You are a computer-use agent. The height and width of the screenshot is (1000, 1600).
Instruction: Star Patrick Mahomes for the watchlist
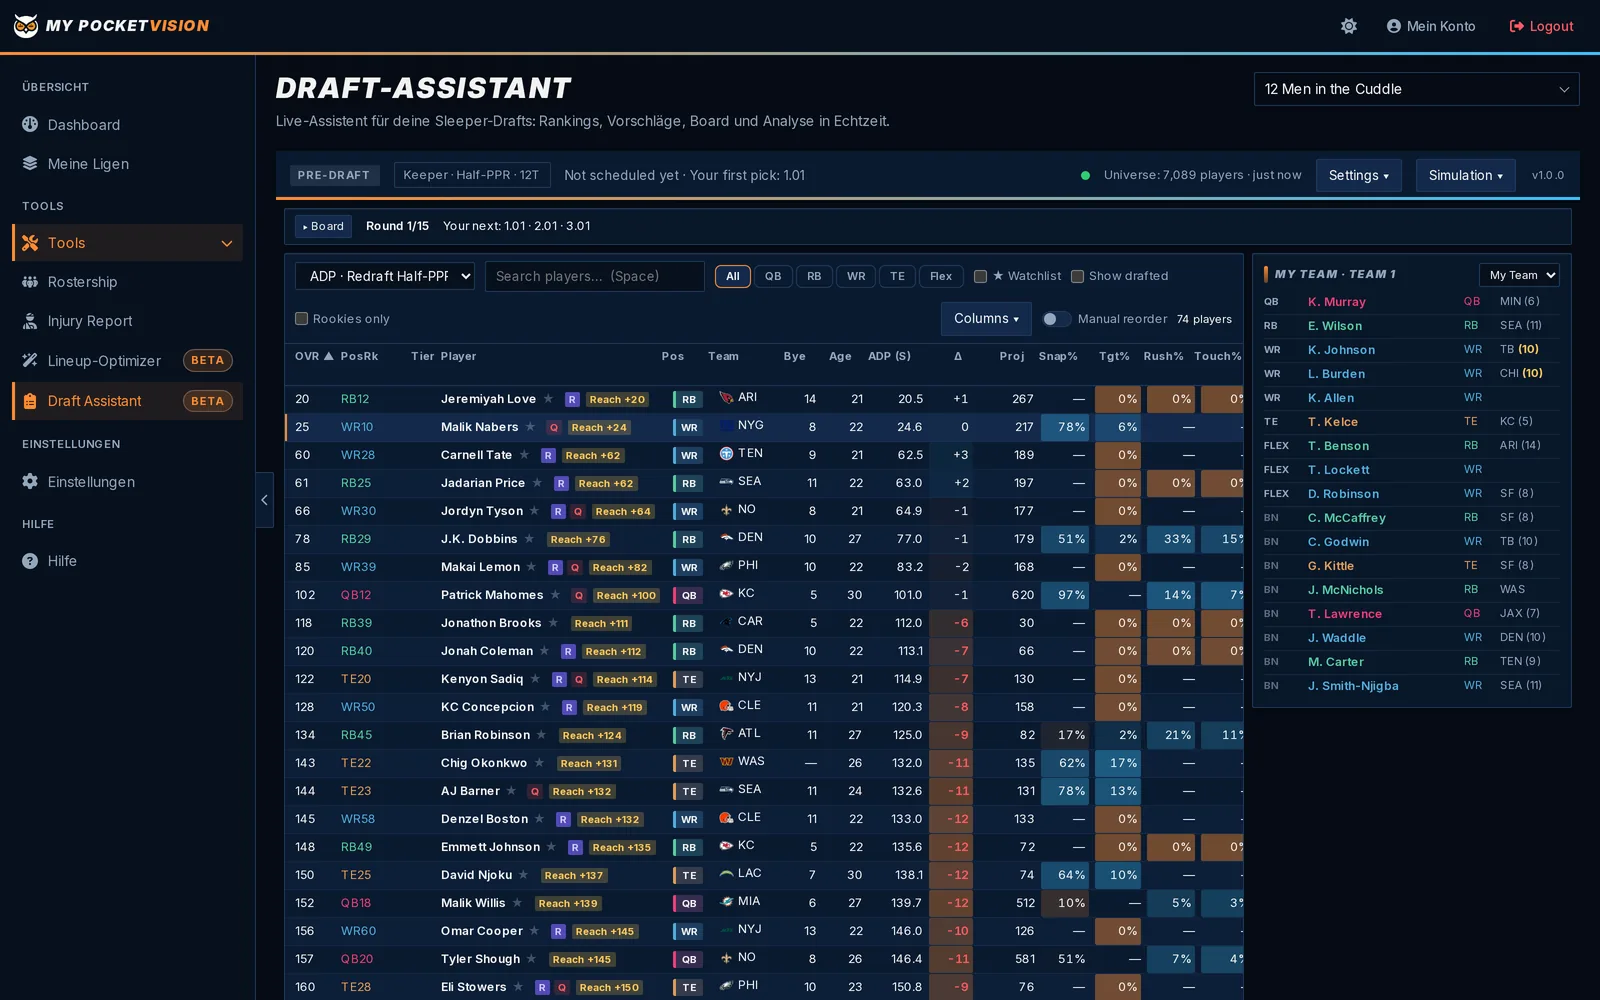(x=556, y=595)
